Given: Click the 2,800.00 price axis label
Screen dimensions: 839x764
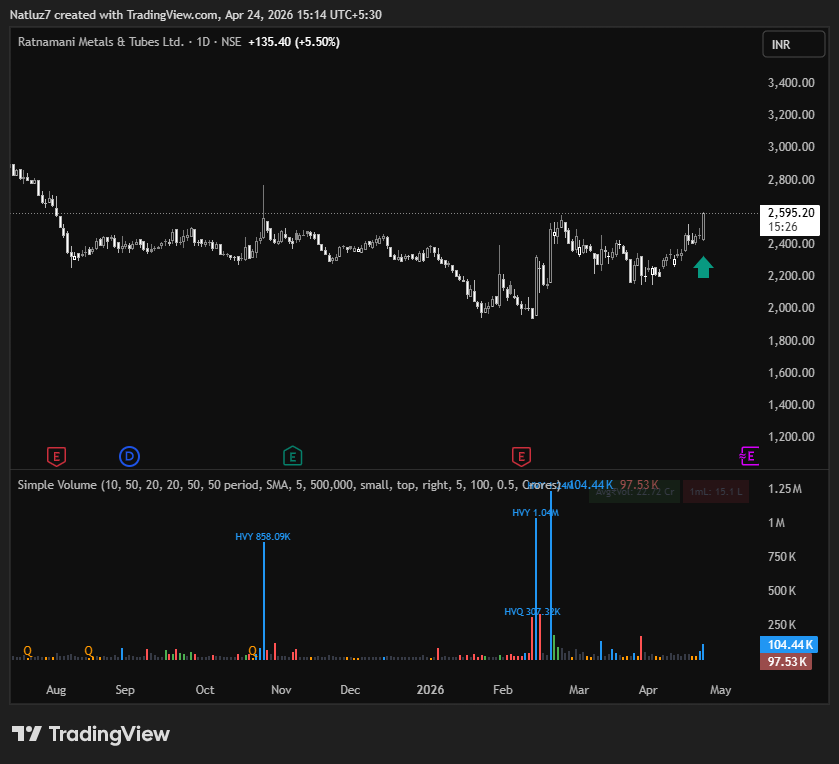Looking at the screenshot, I should pos(791,180).
